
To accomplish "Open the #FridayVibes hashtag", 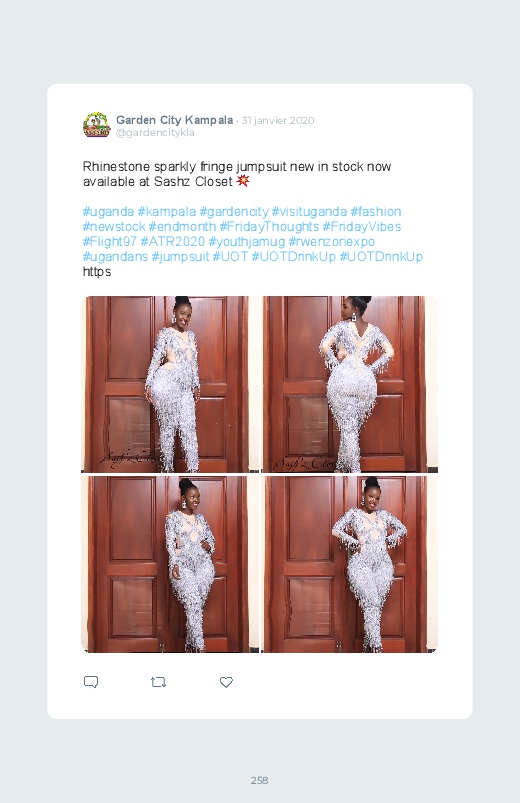I will (x=362, y=226).
